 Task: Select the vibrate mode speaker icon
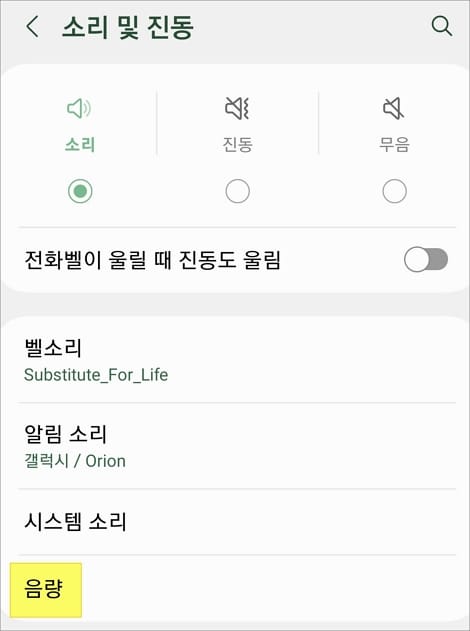(237, 108)
